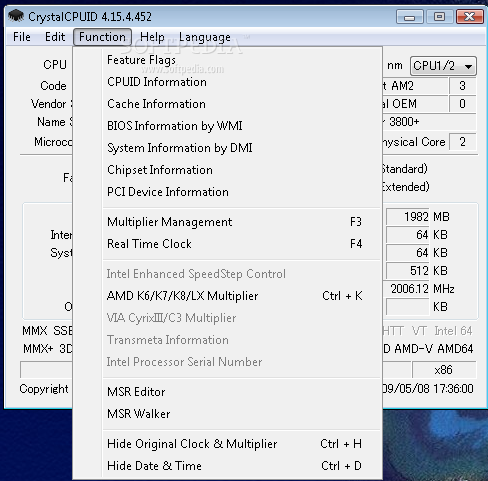Click the Physical Core count box
This screenshot has width=488, height=481.
(x=462, y=142)
